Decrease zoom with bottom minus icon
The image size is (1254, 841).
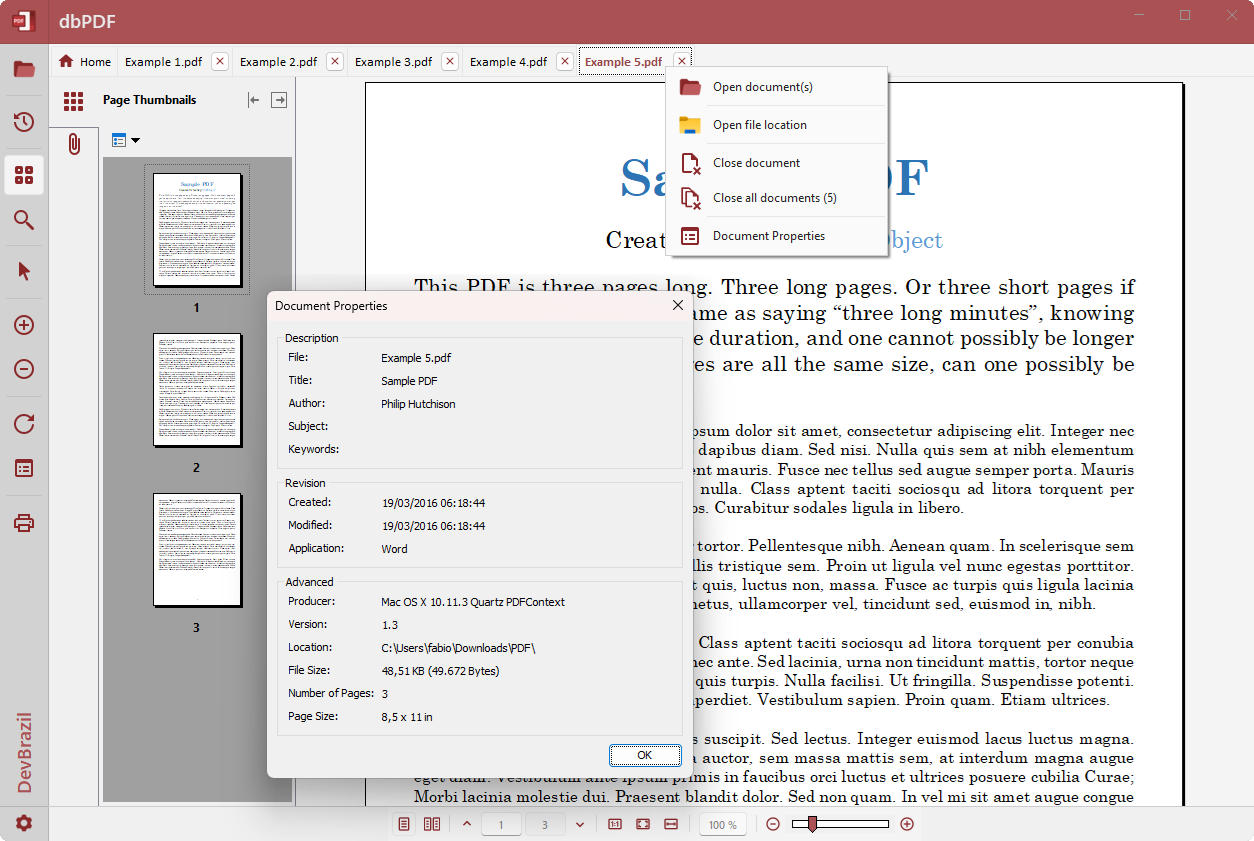773,824
